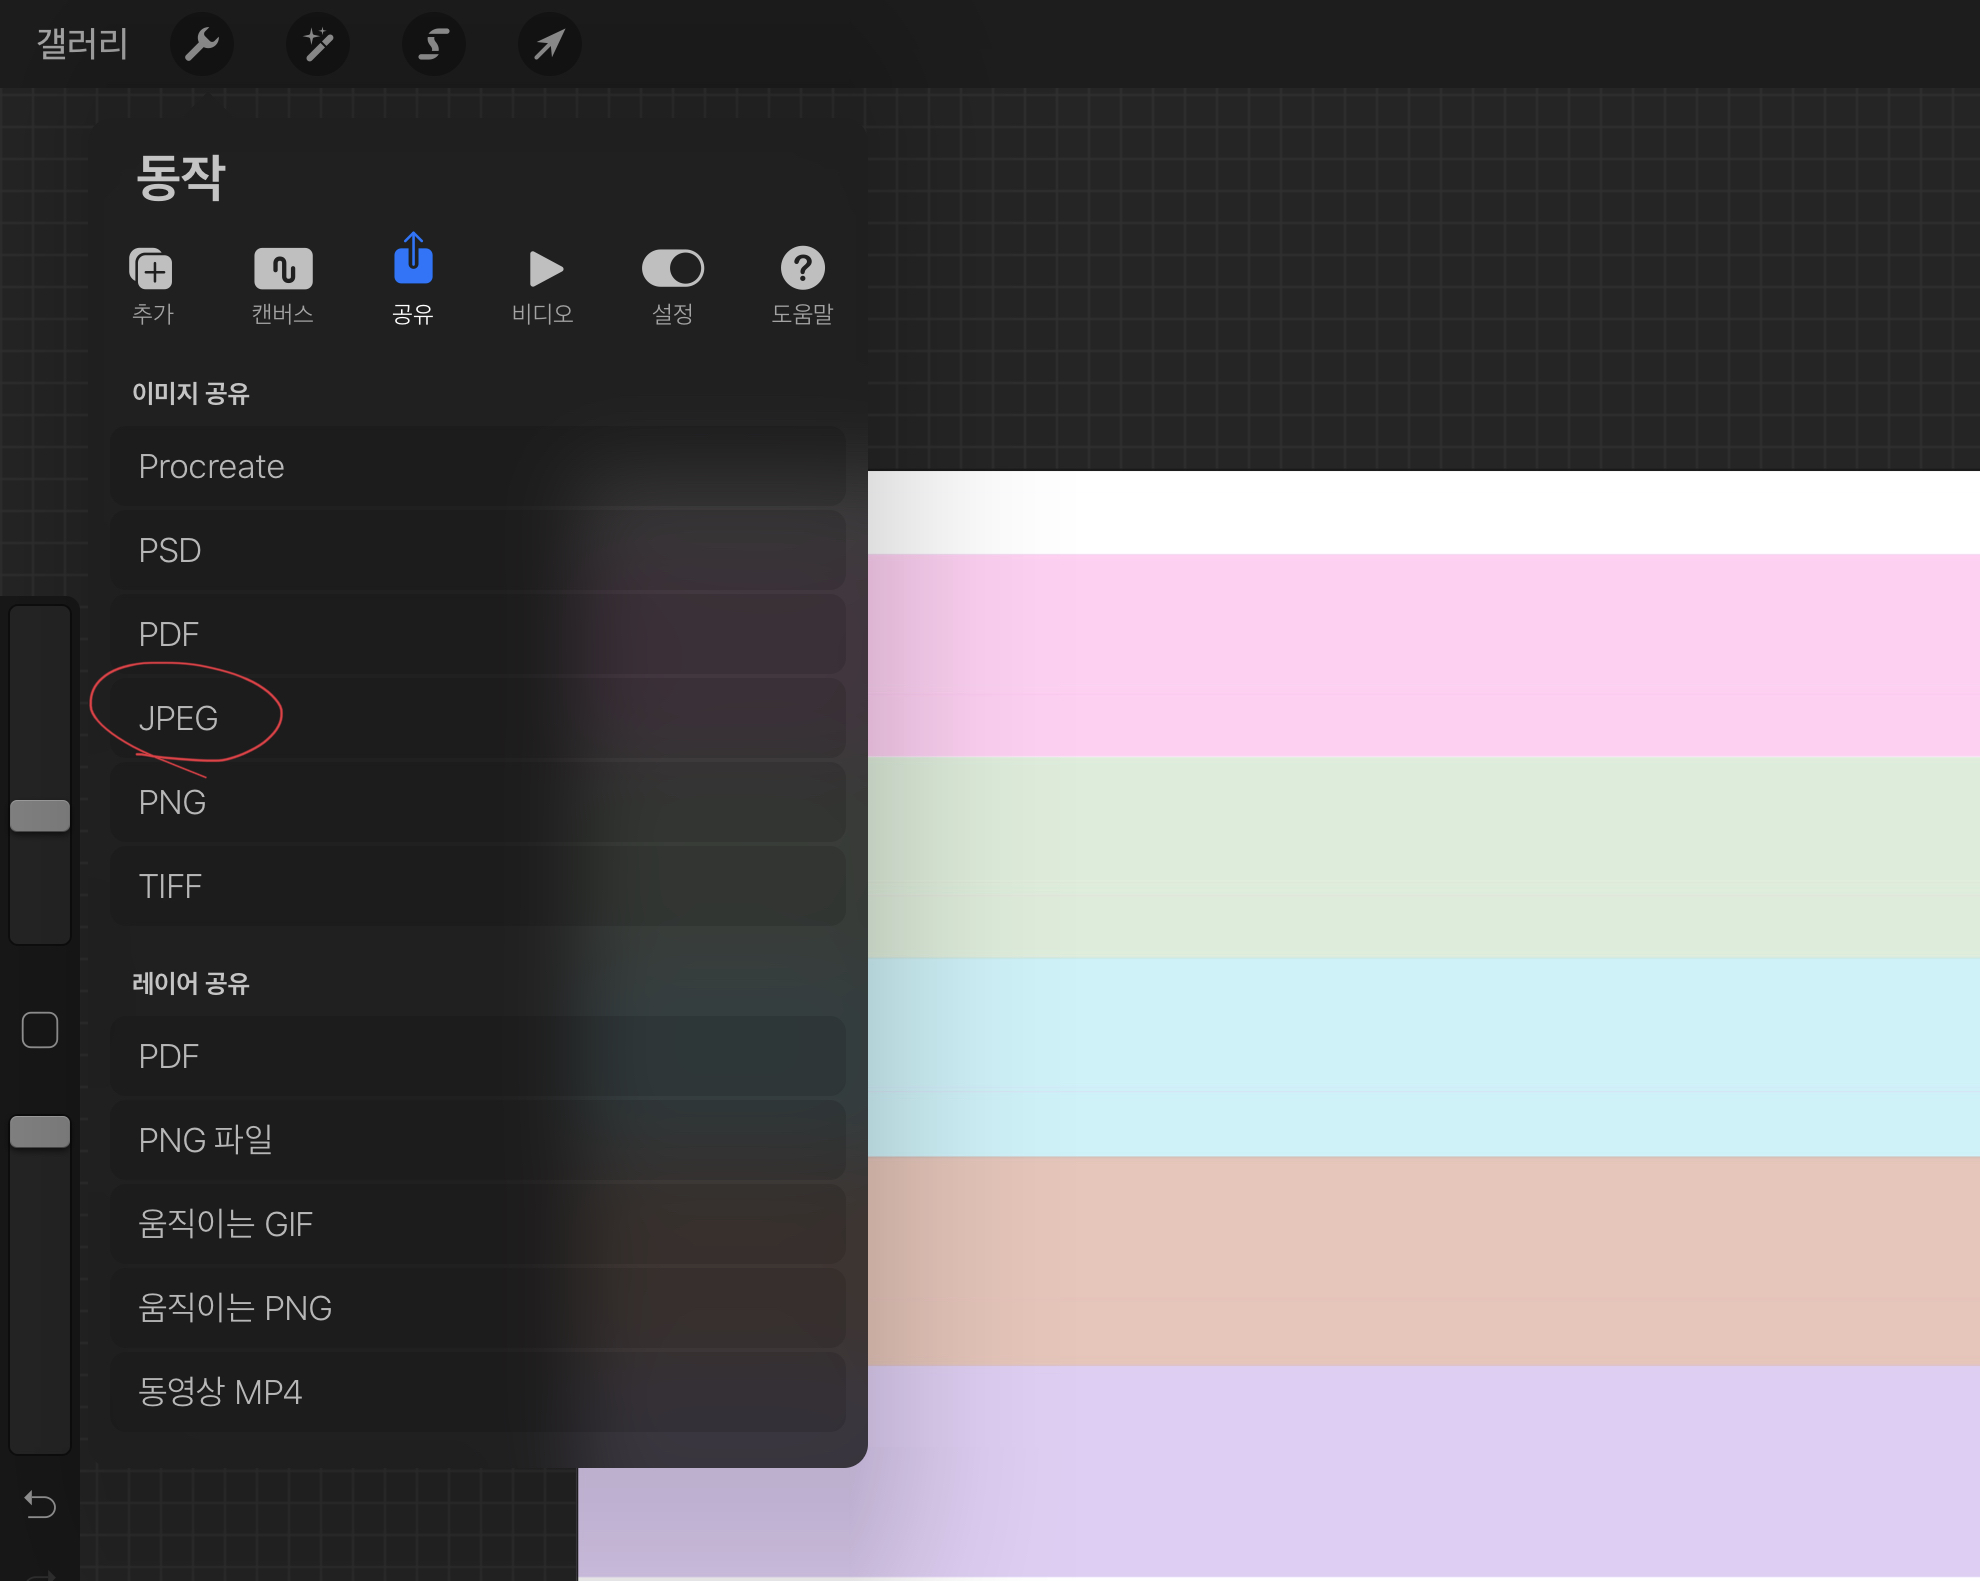This screenshot has width=1980, height=1581.
Task: Open the 비디오 (Video) tab
Action: [543, 283]
